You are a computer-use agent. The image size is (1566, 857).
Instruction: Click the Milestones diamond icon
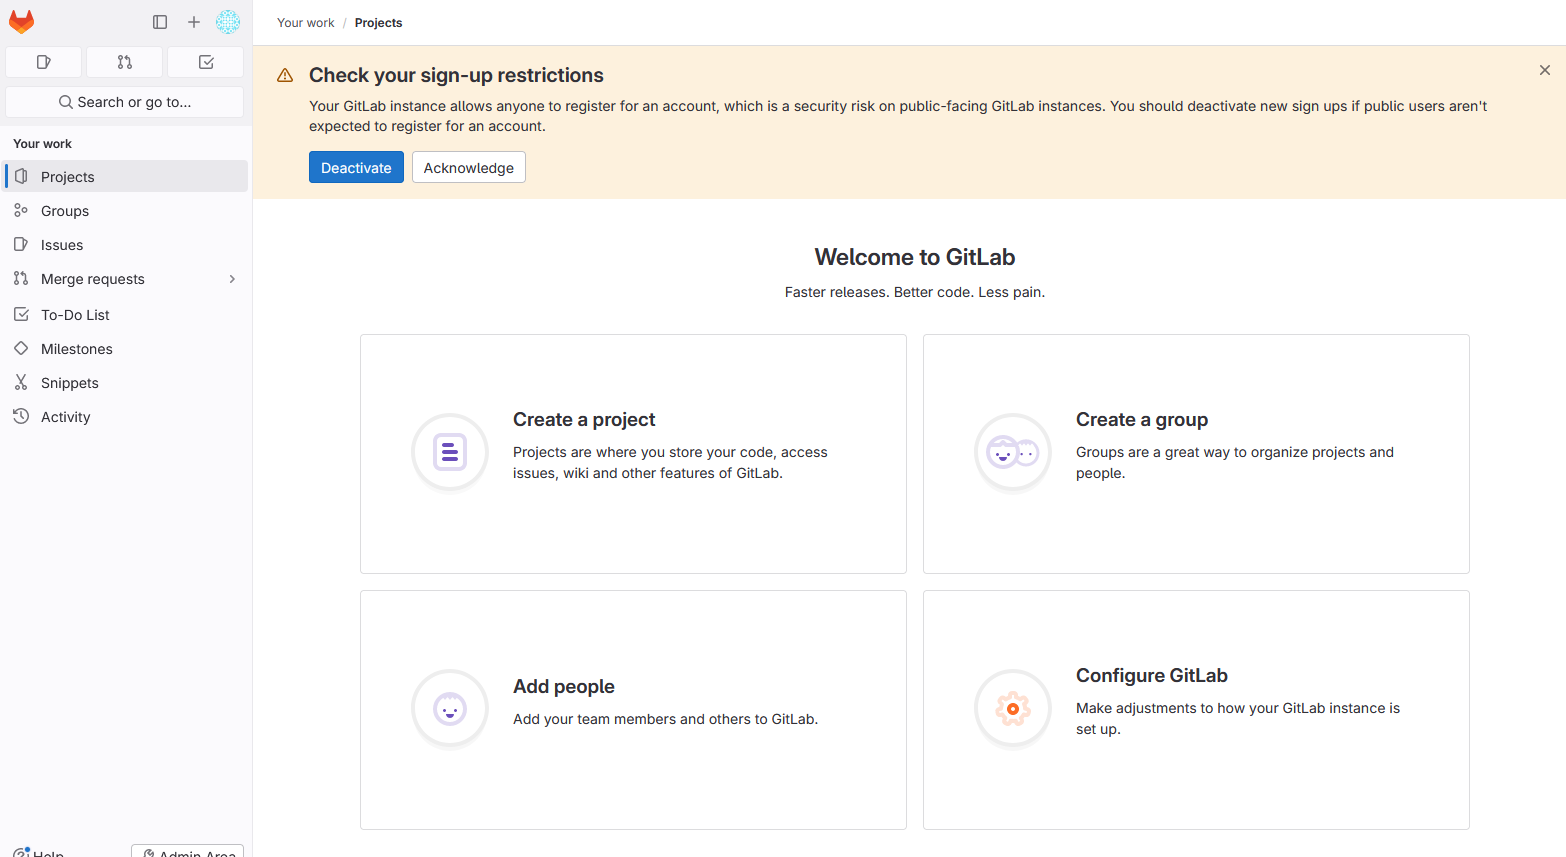click(21, 348)
